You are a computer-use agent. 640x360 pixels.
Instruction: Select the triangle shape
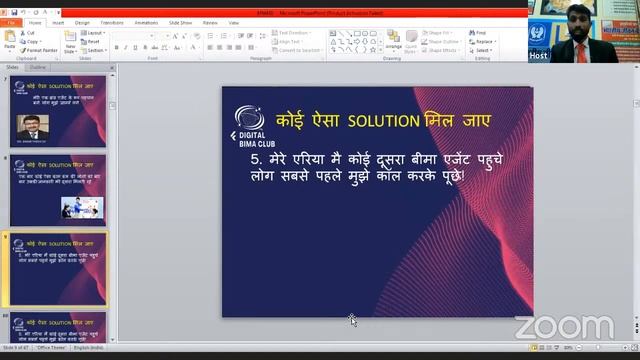(333, 42)
